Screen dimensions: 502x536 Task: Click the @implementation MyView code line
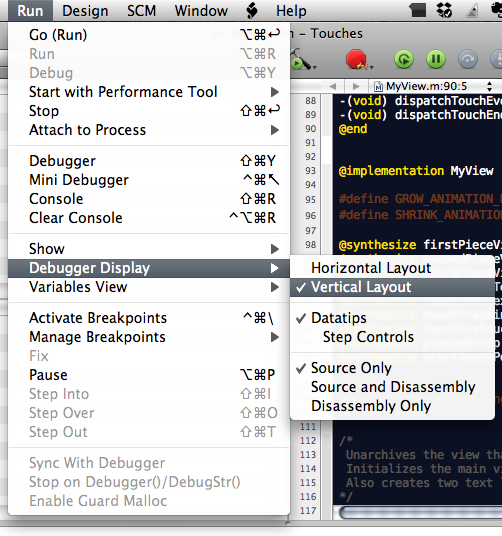click(x=416, y=171)
